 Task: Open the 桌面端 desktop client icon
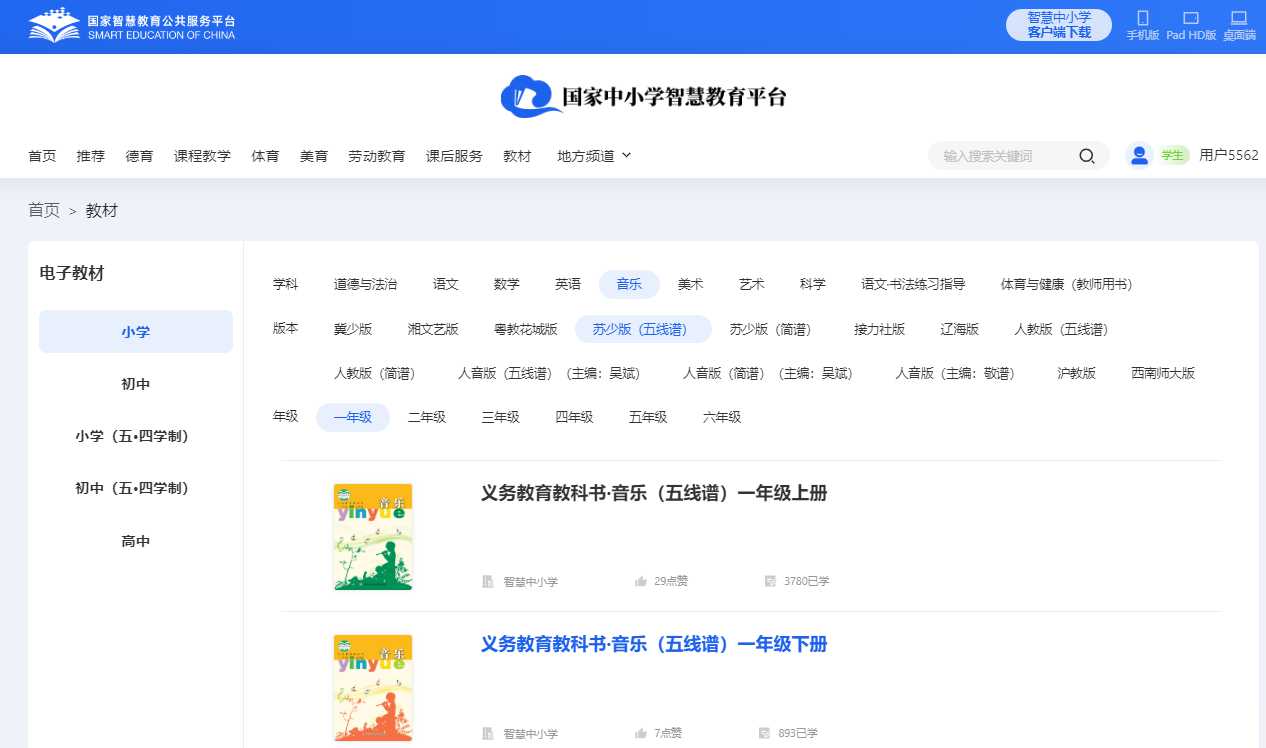coord(1239,18)
